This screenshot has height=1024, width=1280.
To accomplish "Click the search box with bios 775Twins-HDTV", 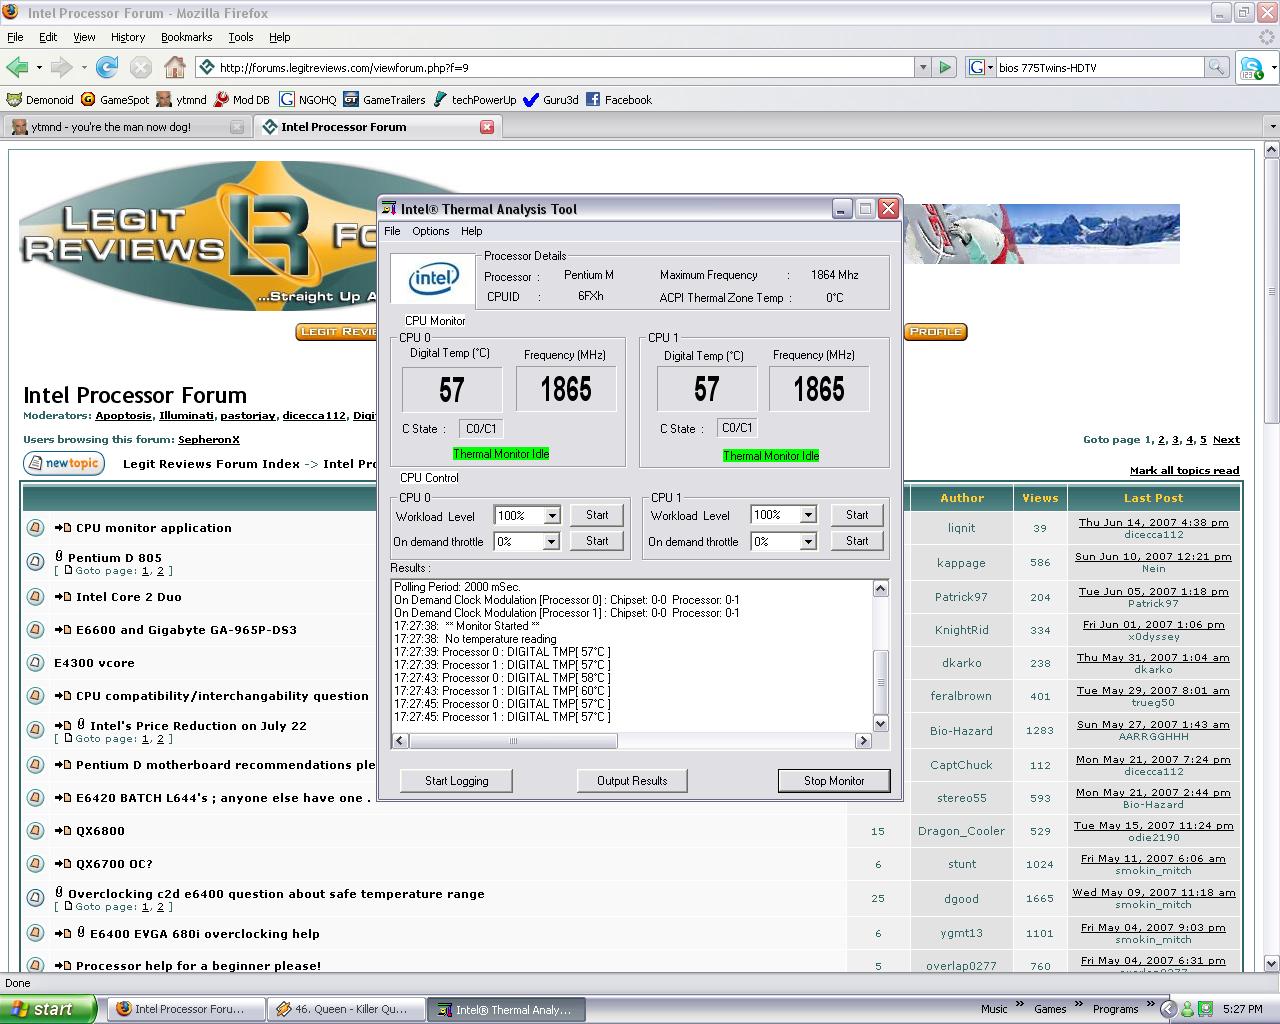I will click(x=1099, y=67).
